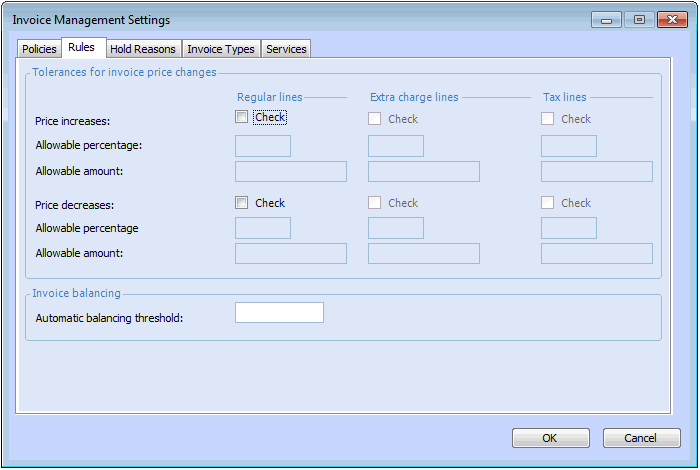Click Regular lines decrease allowable amount field
This screenshot has height=470, width=700.
pos(290,253)
